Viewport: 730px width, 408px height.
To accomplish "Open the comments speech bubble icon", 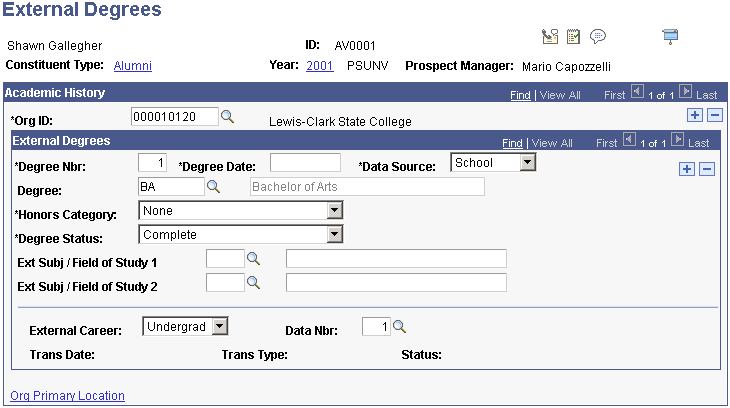I will click(x=598, y=36).
